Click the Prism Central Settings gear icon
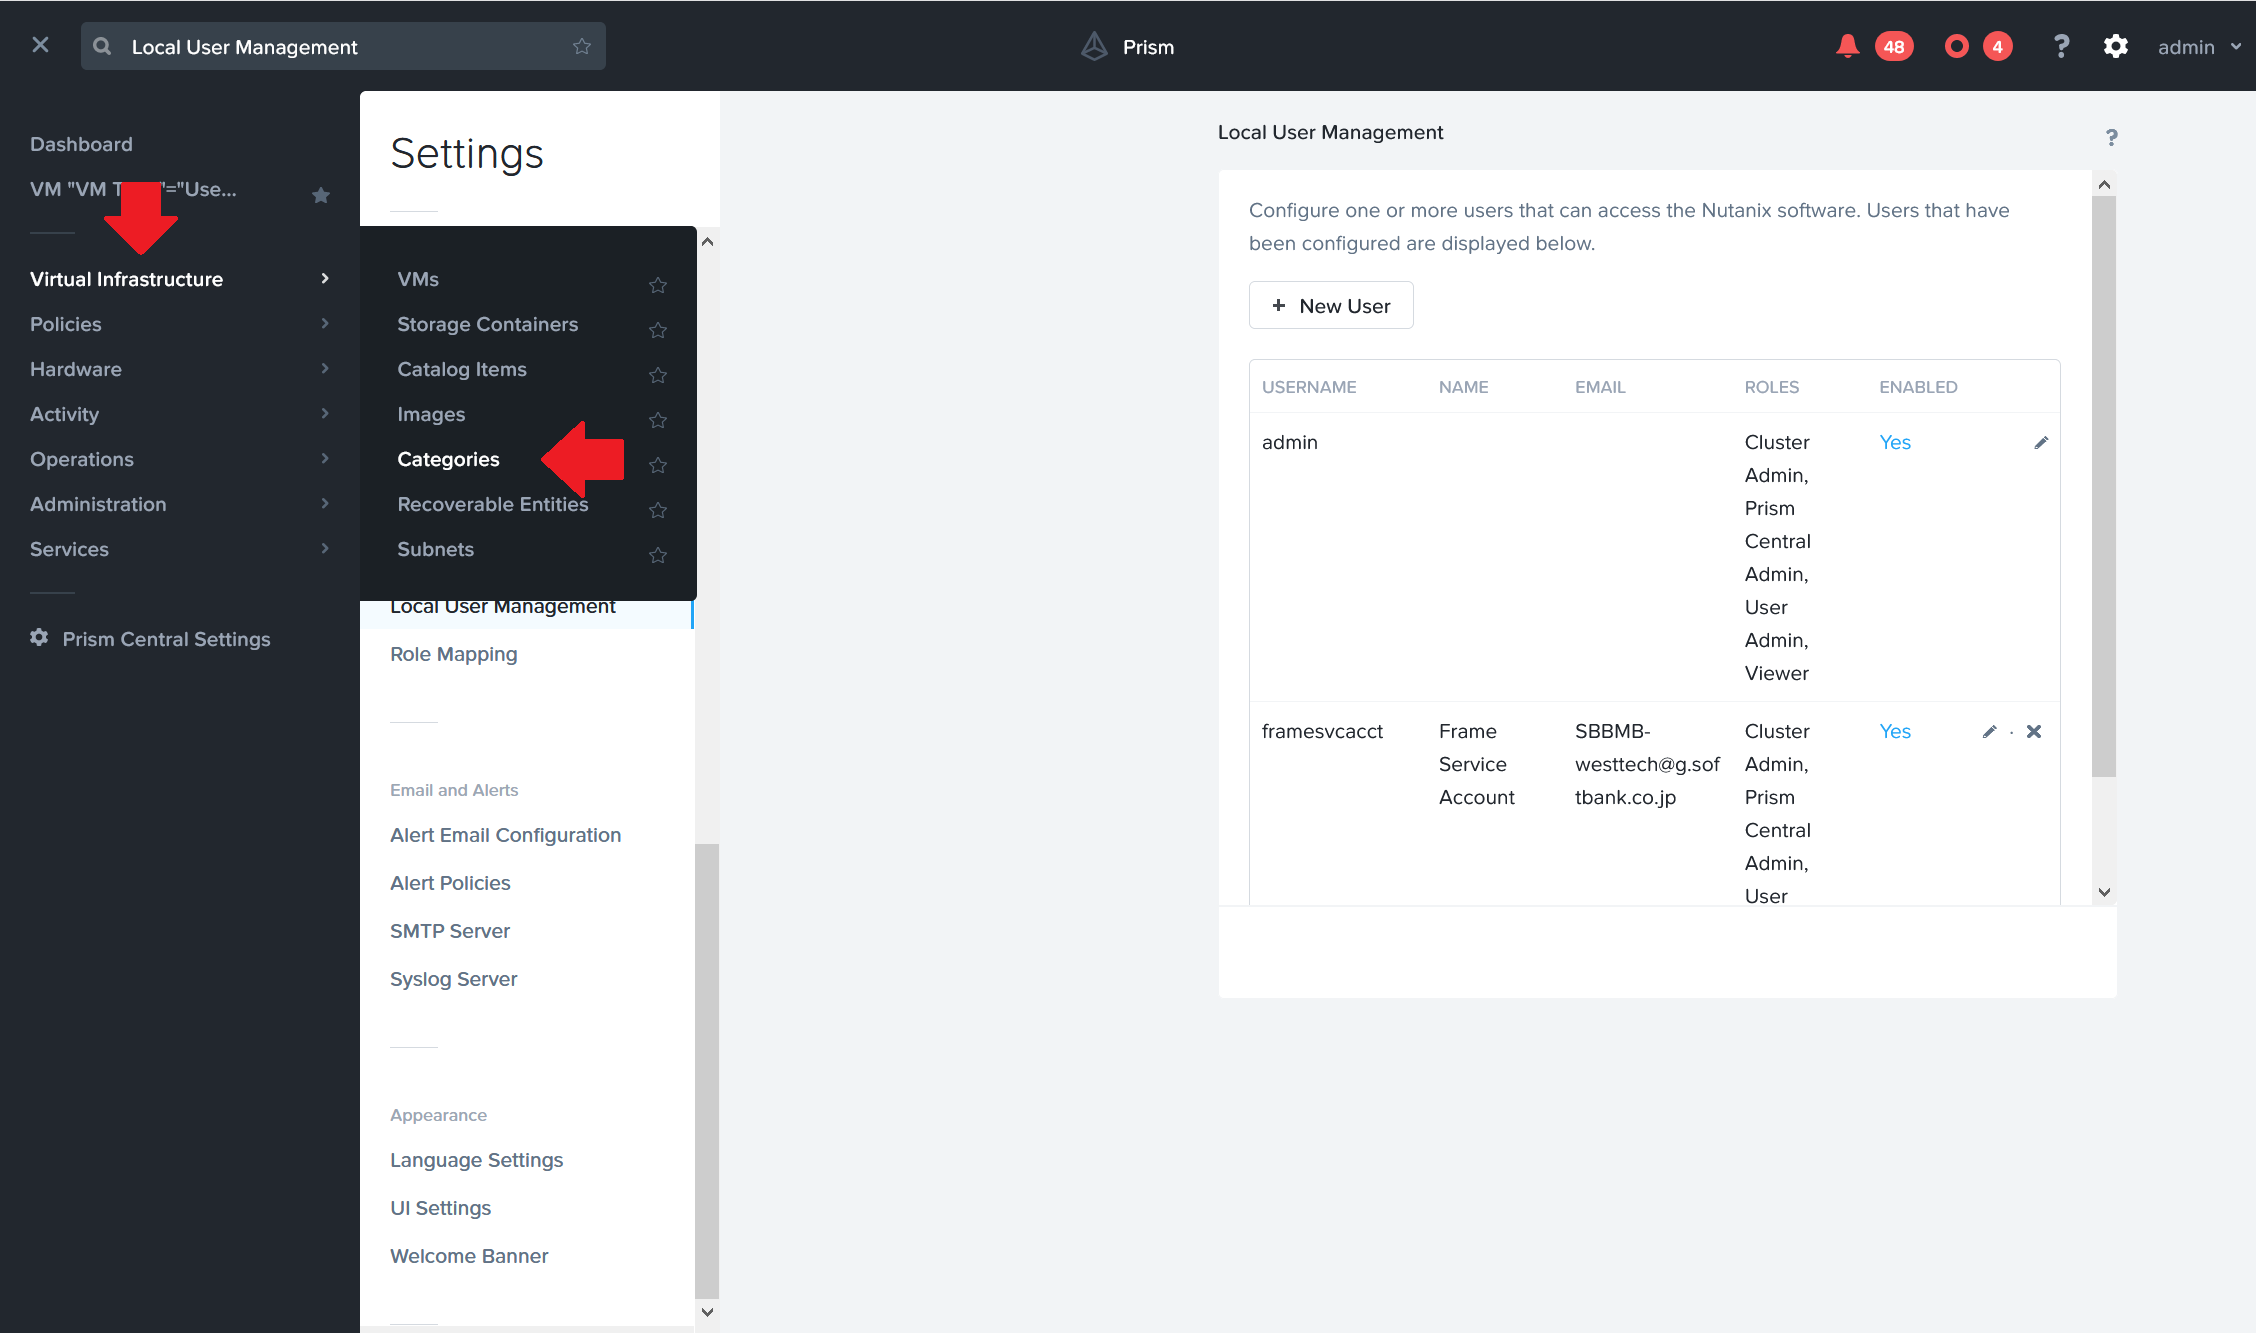 pos(39,637)
